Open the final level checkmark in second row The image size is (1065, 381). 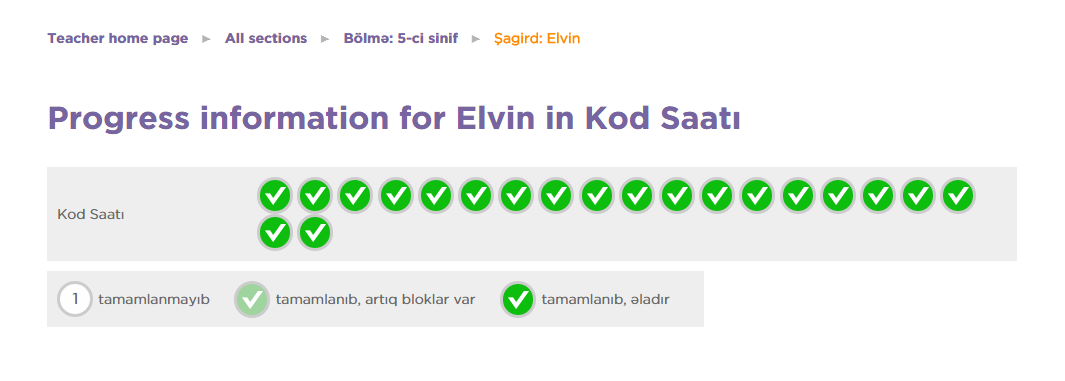(x=315, y=232)
